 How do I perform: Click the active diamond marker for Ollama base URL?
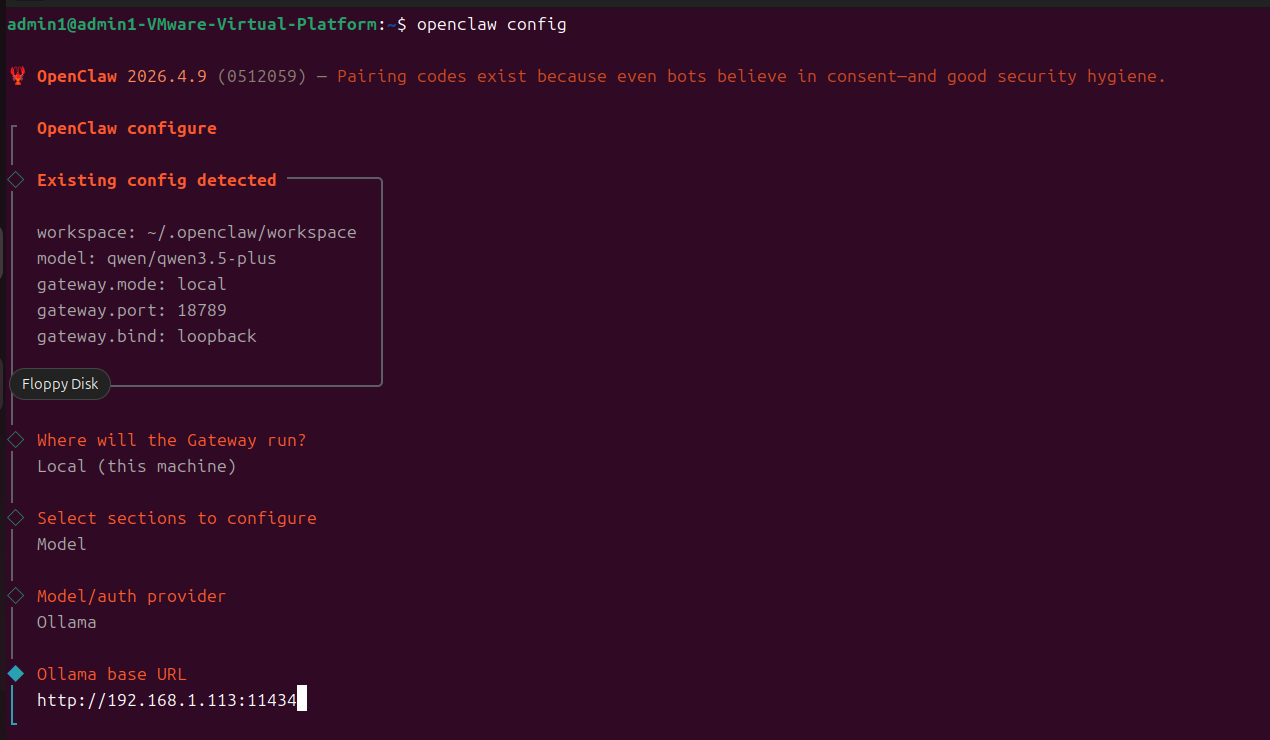pos(15,674)
